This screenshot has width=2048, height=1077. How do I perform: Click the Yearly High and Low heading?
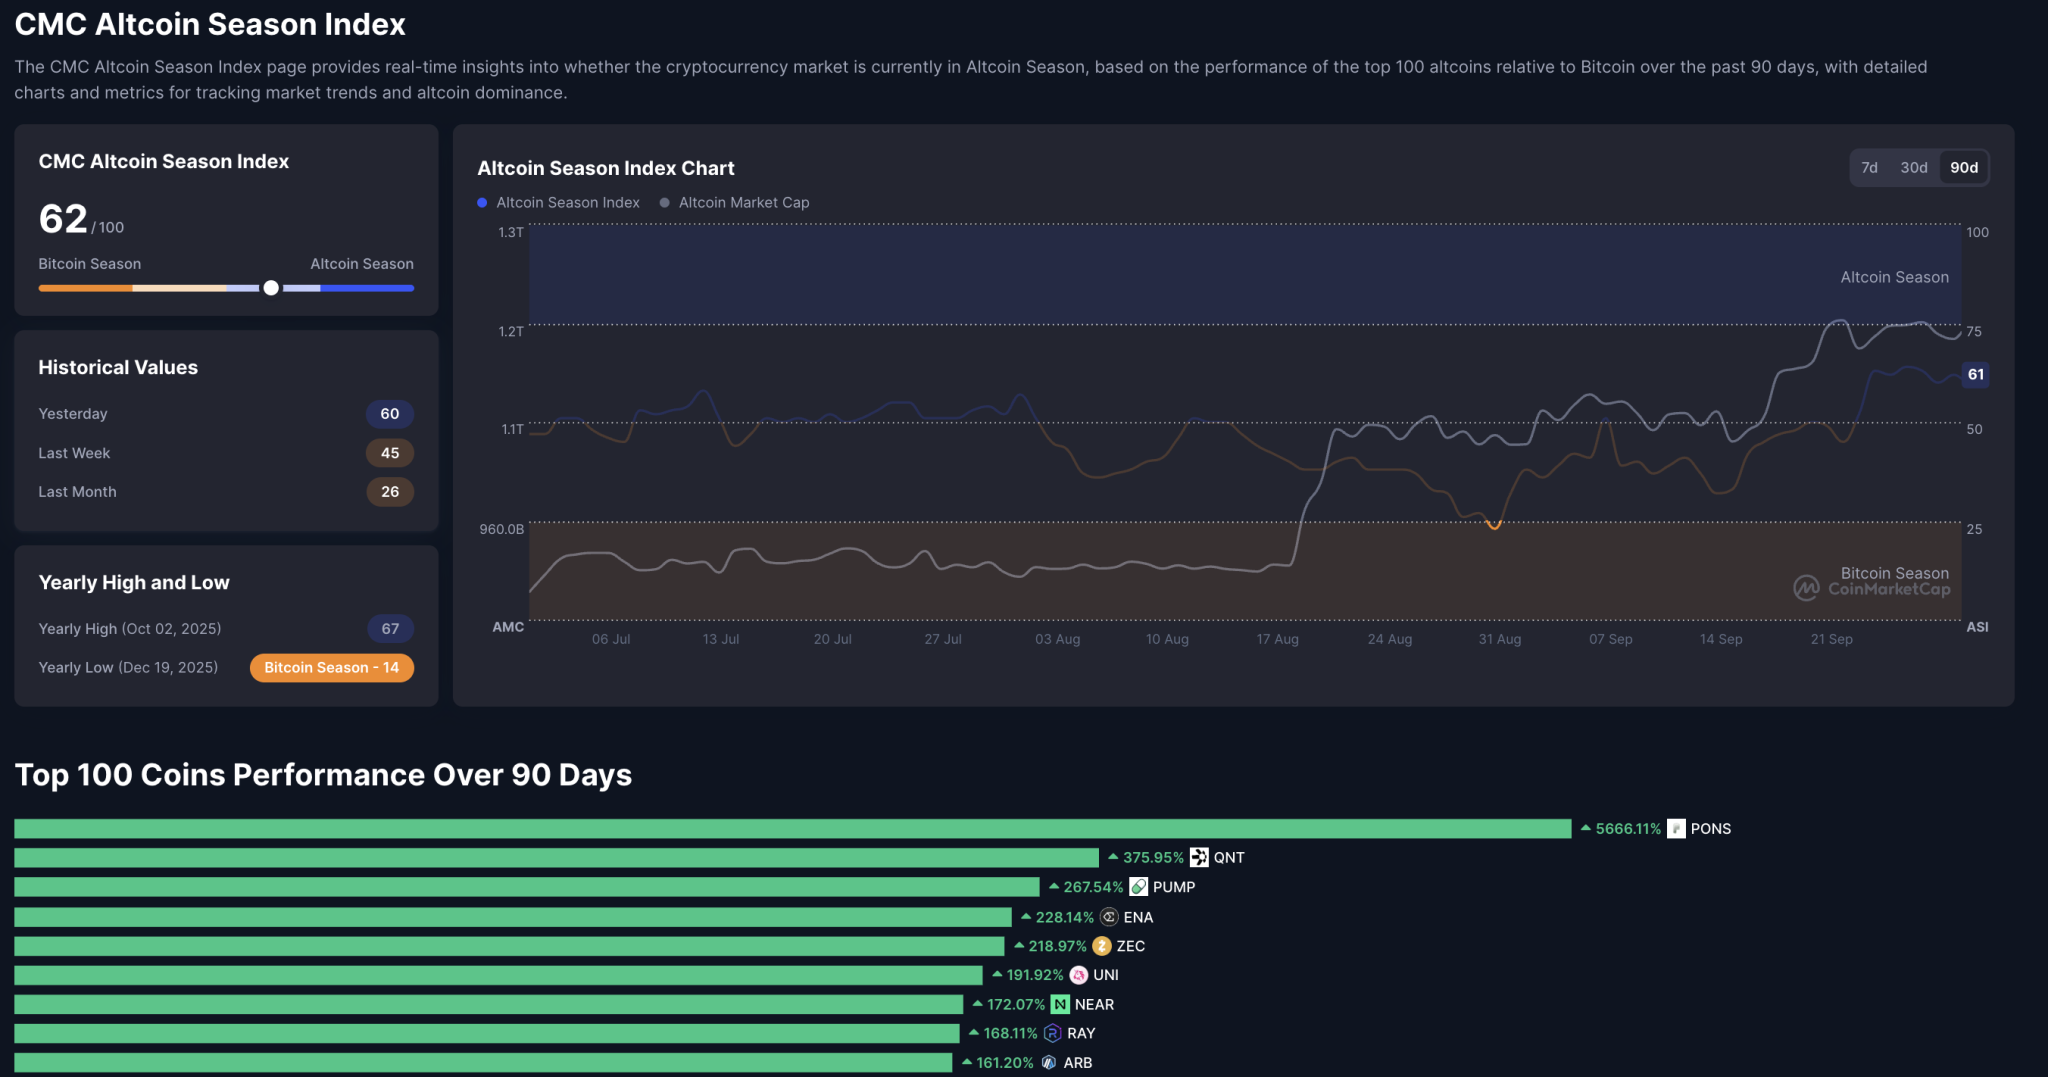click(134, 582)
